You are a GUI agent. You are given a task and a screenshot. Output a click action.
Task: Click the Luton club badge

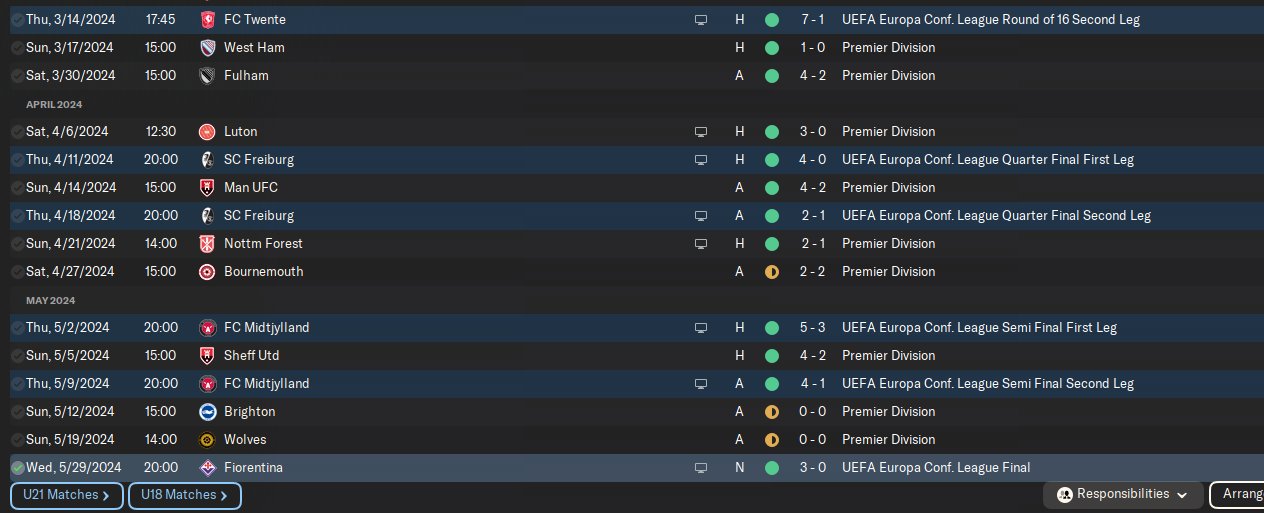coord(207,131)
